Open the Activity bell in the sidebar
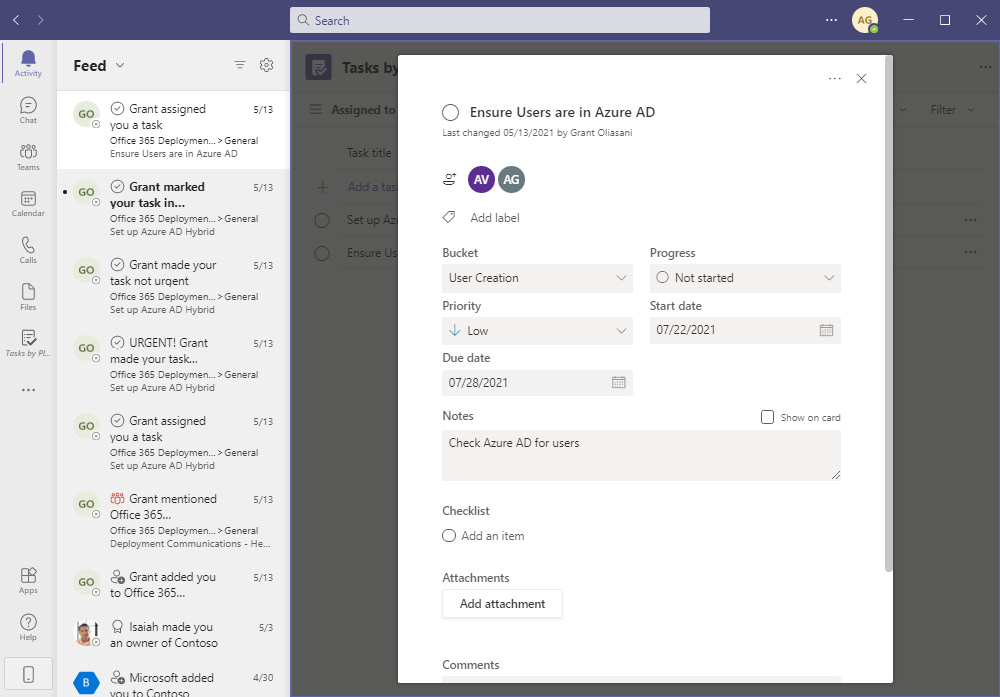 (x=28, y=64)
